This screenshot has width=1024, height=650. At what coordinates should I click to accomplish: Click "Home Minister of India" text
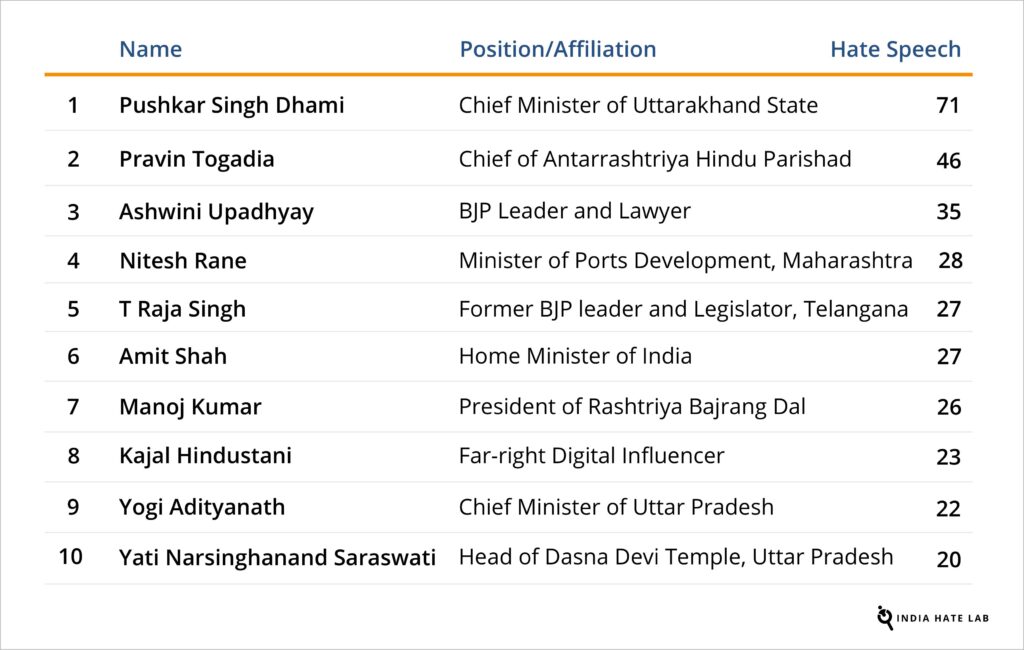point(575,356)
